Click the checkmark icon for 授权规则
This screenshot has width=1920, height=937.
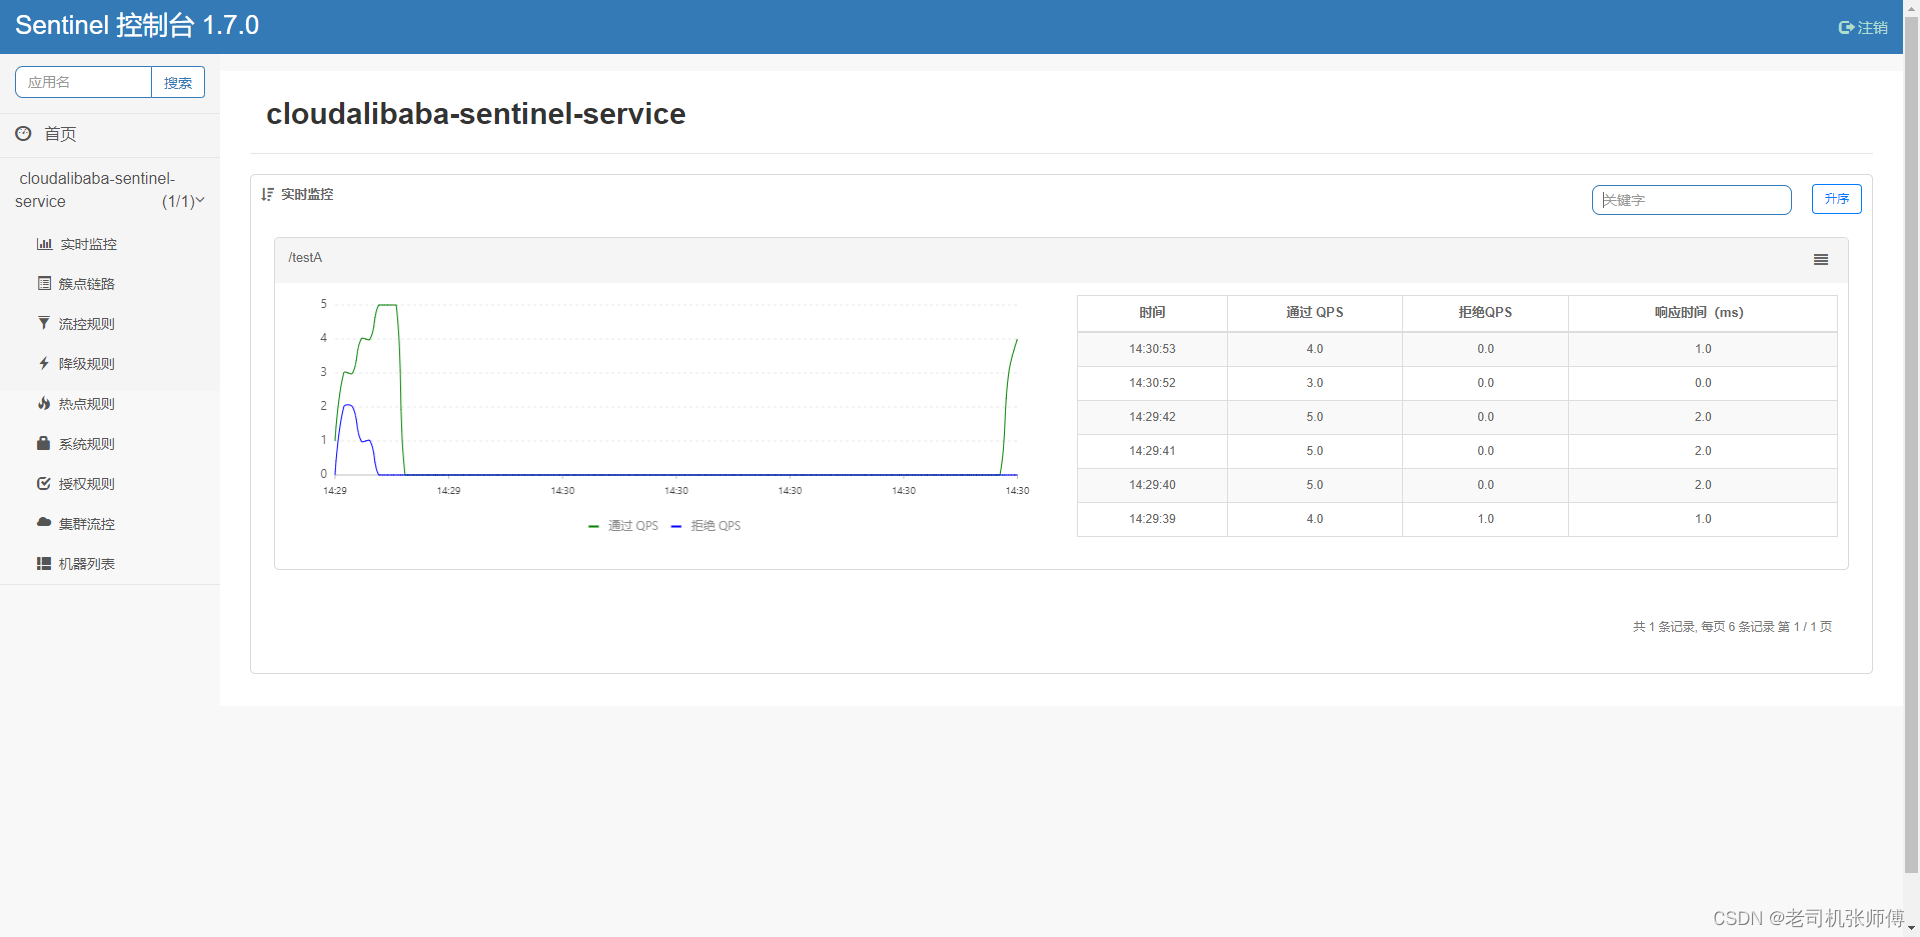pos(44,483)
